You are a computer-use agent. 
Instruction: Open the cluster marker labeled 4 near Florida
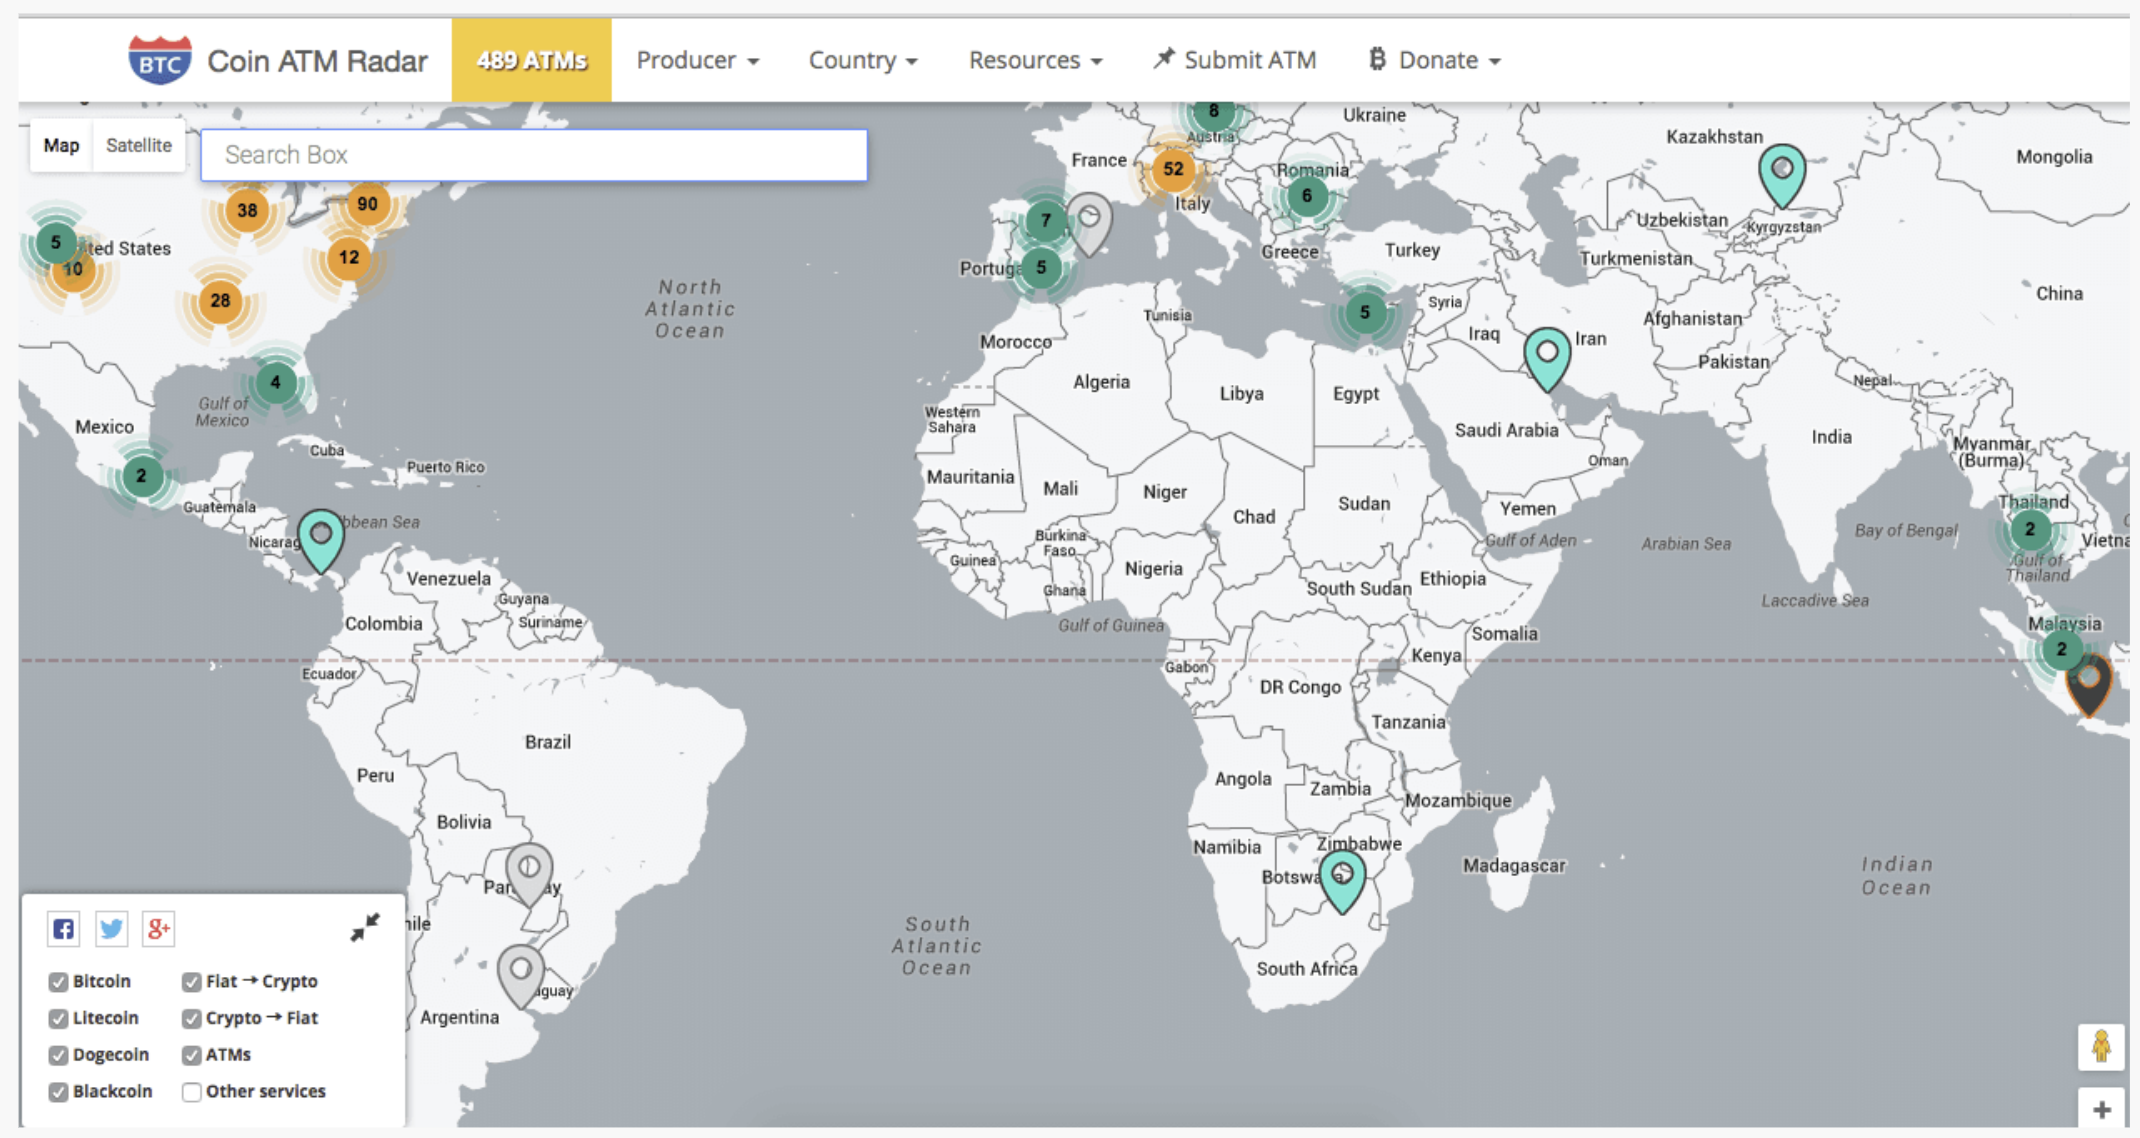275,383
